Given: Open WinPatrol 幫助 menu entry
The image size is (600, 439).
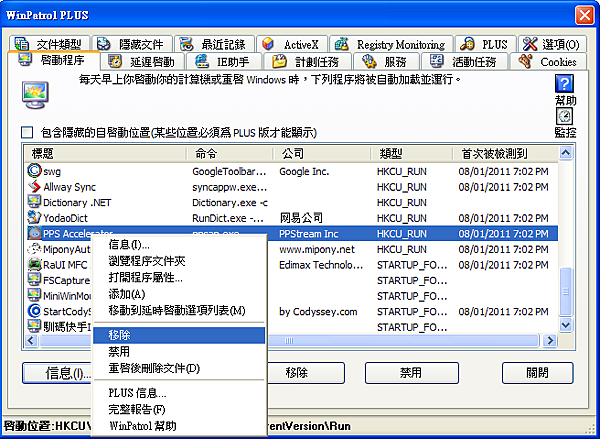Looking at the screenshot, I should click(x=179, y=426).
